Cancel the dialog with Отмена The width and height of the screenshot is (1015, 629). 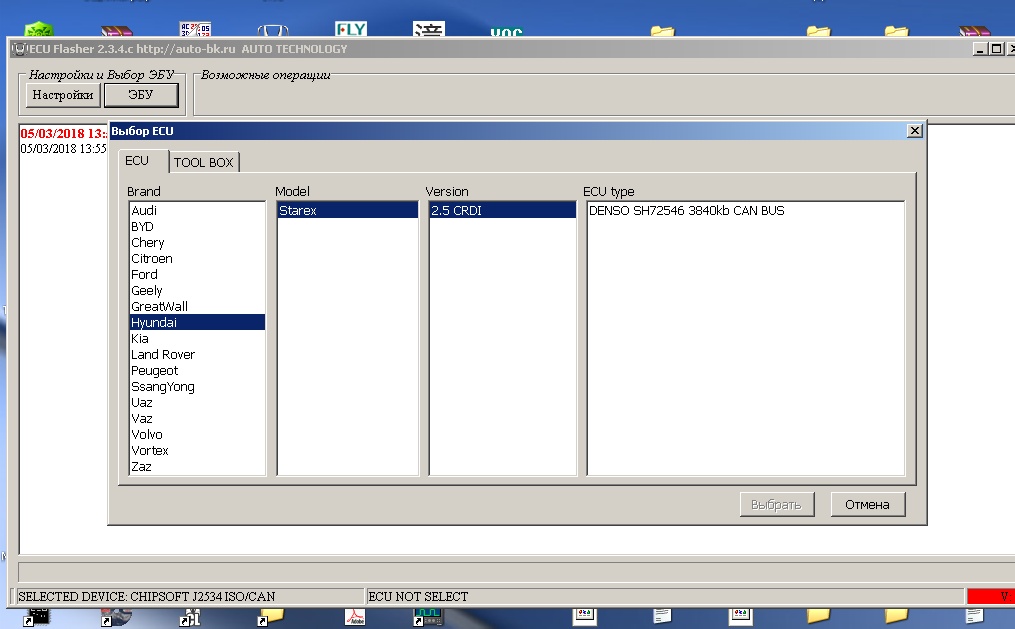[x=867, y=505]
